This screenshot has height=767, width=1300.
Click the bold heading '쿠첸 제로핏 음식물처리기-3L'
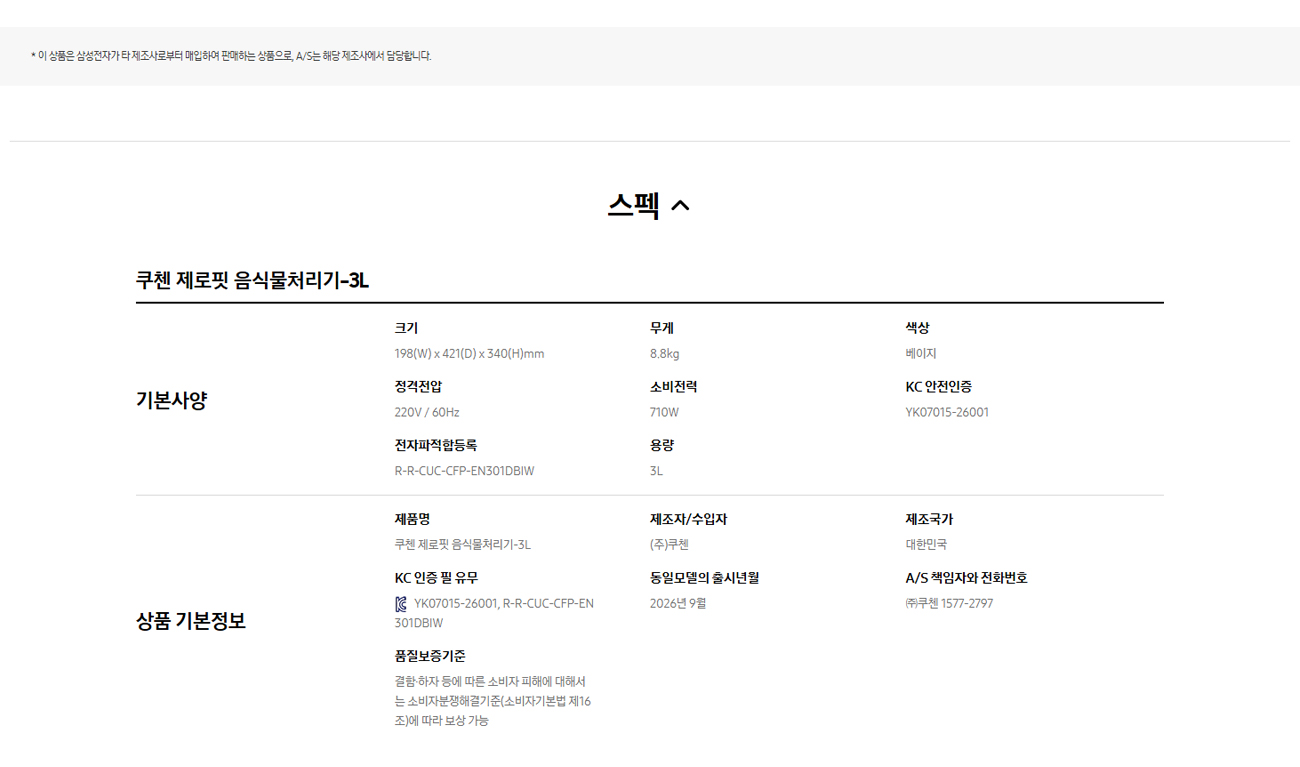[252, 281]
